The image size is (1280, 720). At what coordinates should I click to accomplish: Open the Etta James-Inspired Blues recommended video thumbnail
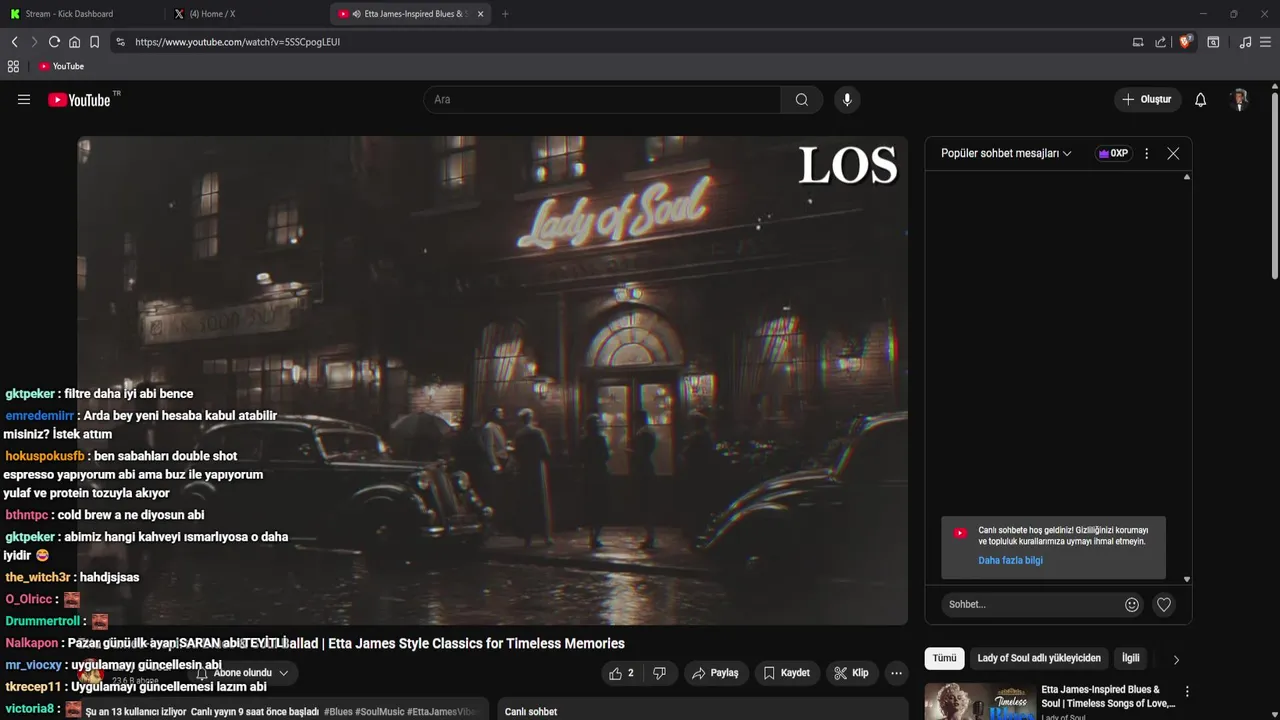click(x=980, y=701)
